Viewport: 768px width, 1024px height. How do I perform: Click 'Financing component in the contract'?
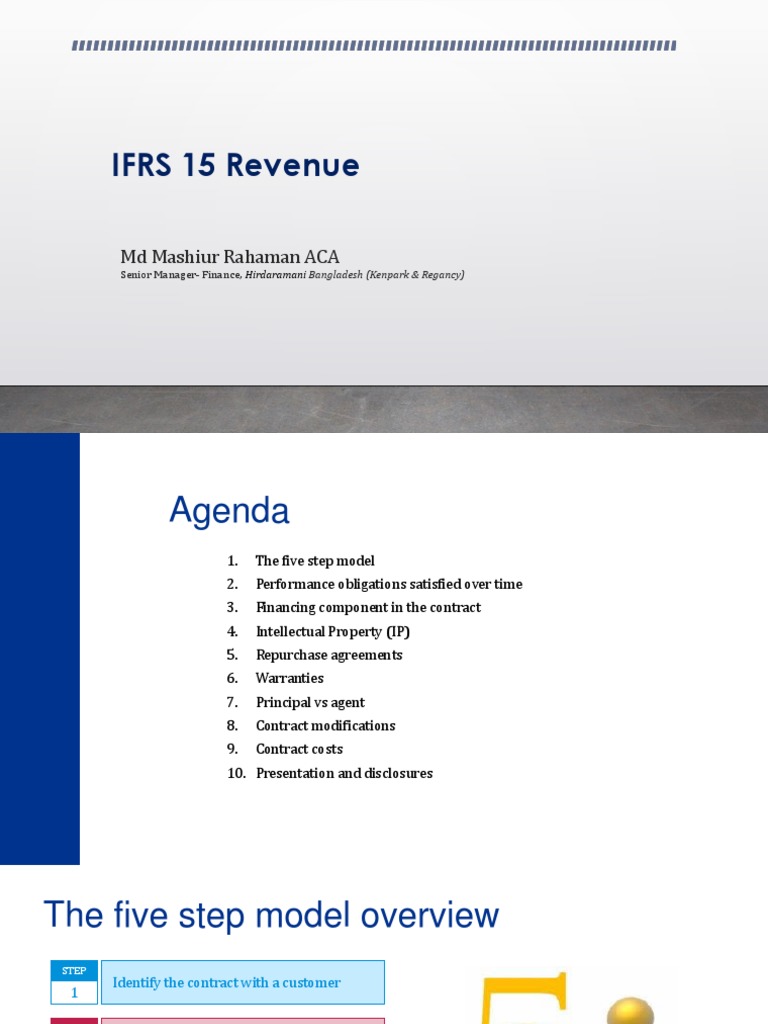click(368, 607)
